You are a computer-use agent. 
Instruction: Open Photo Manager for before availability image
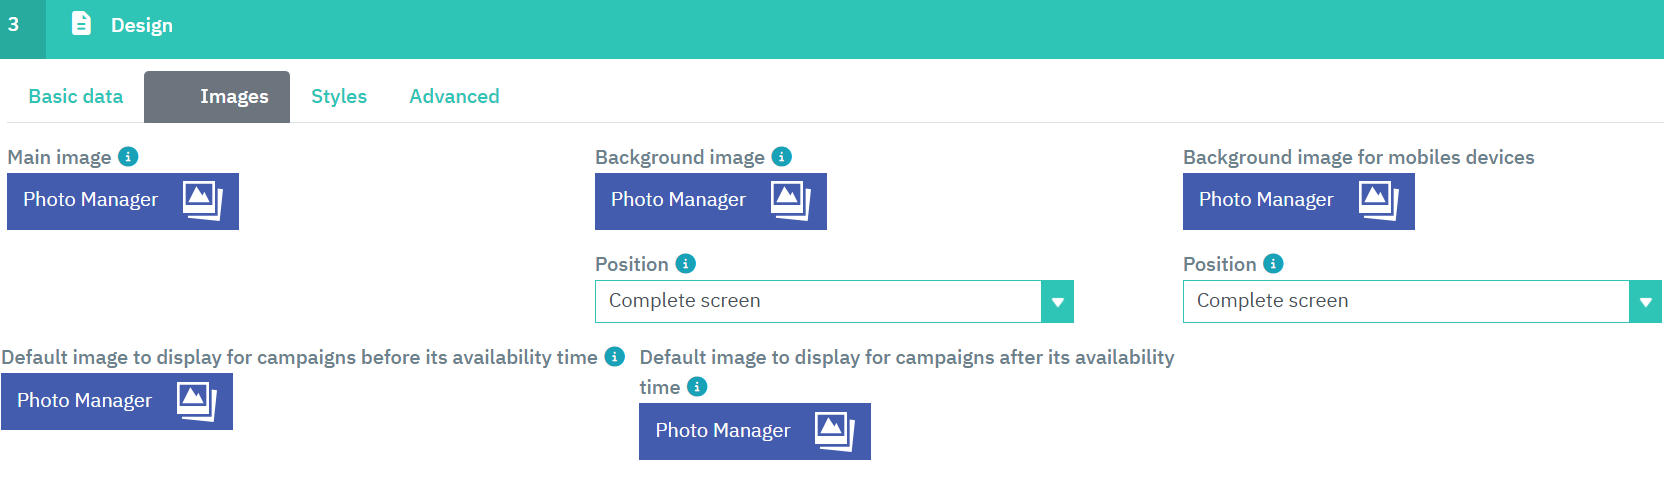point(116,401)
